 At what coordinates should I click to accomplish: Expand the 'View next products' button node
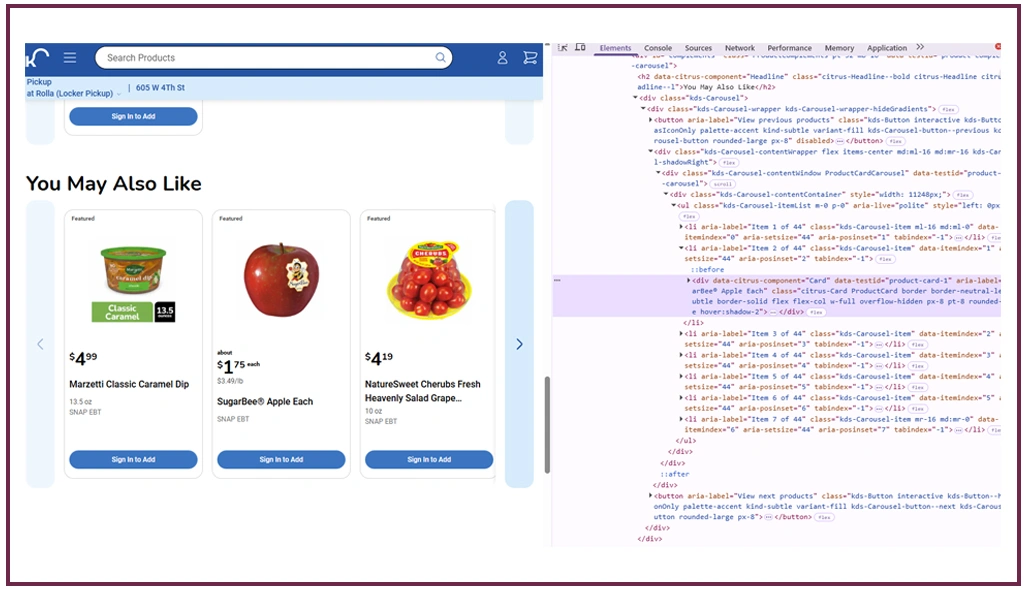651,496
